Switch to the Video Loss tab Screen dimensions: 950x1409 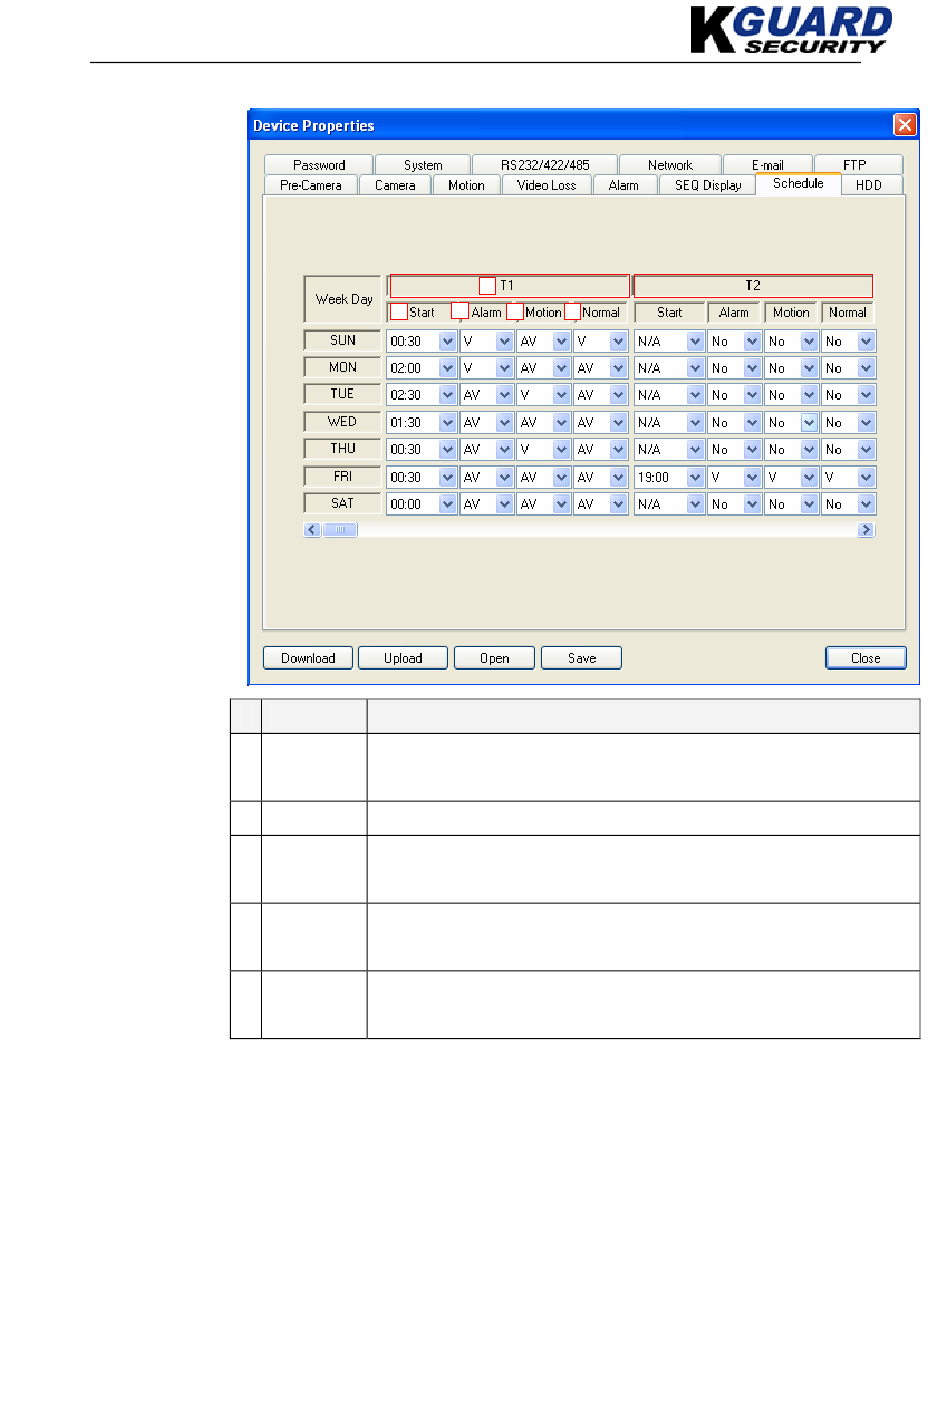[546, 185]
